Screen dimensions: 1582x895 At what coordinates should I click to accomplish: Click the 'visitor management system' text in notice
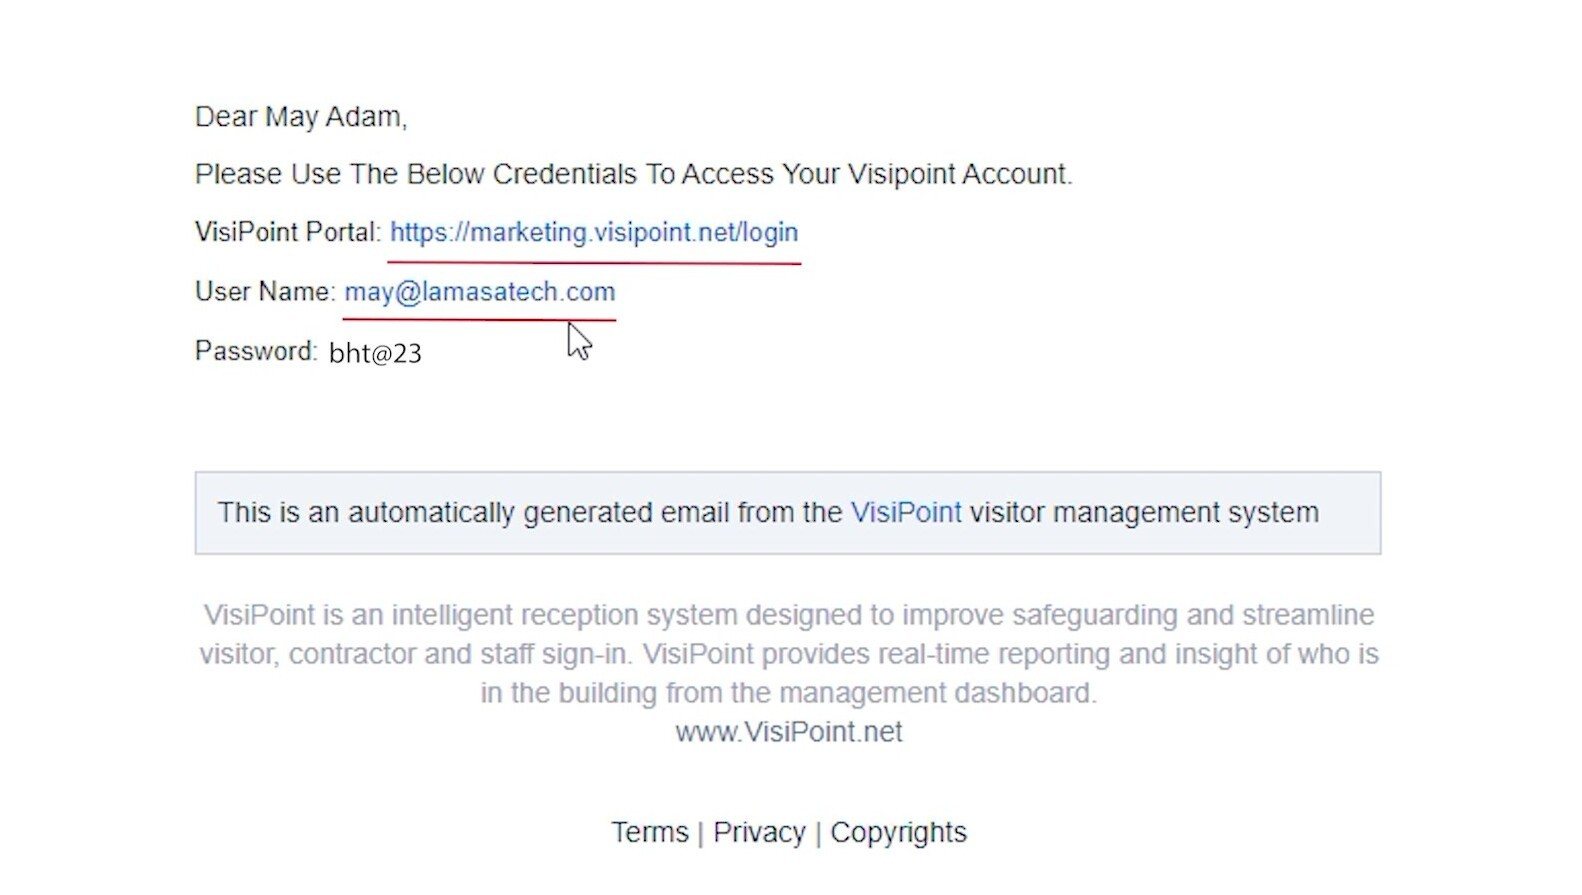click(1144, 513)
